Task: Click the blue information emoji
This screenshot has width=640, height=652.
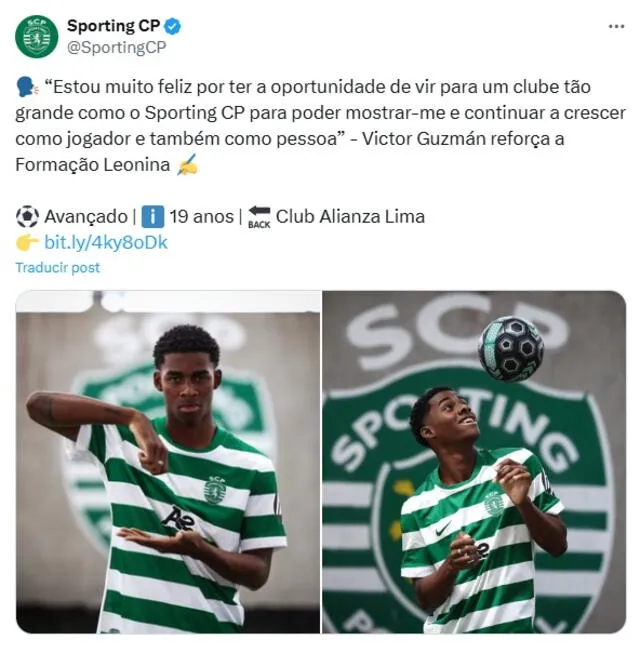Action: tap(153, 217)
